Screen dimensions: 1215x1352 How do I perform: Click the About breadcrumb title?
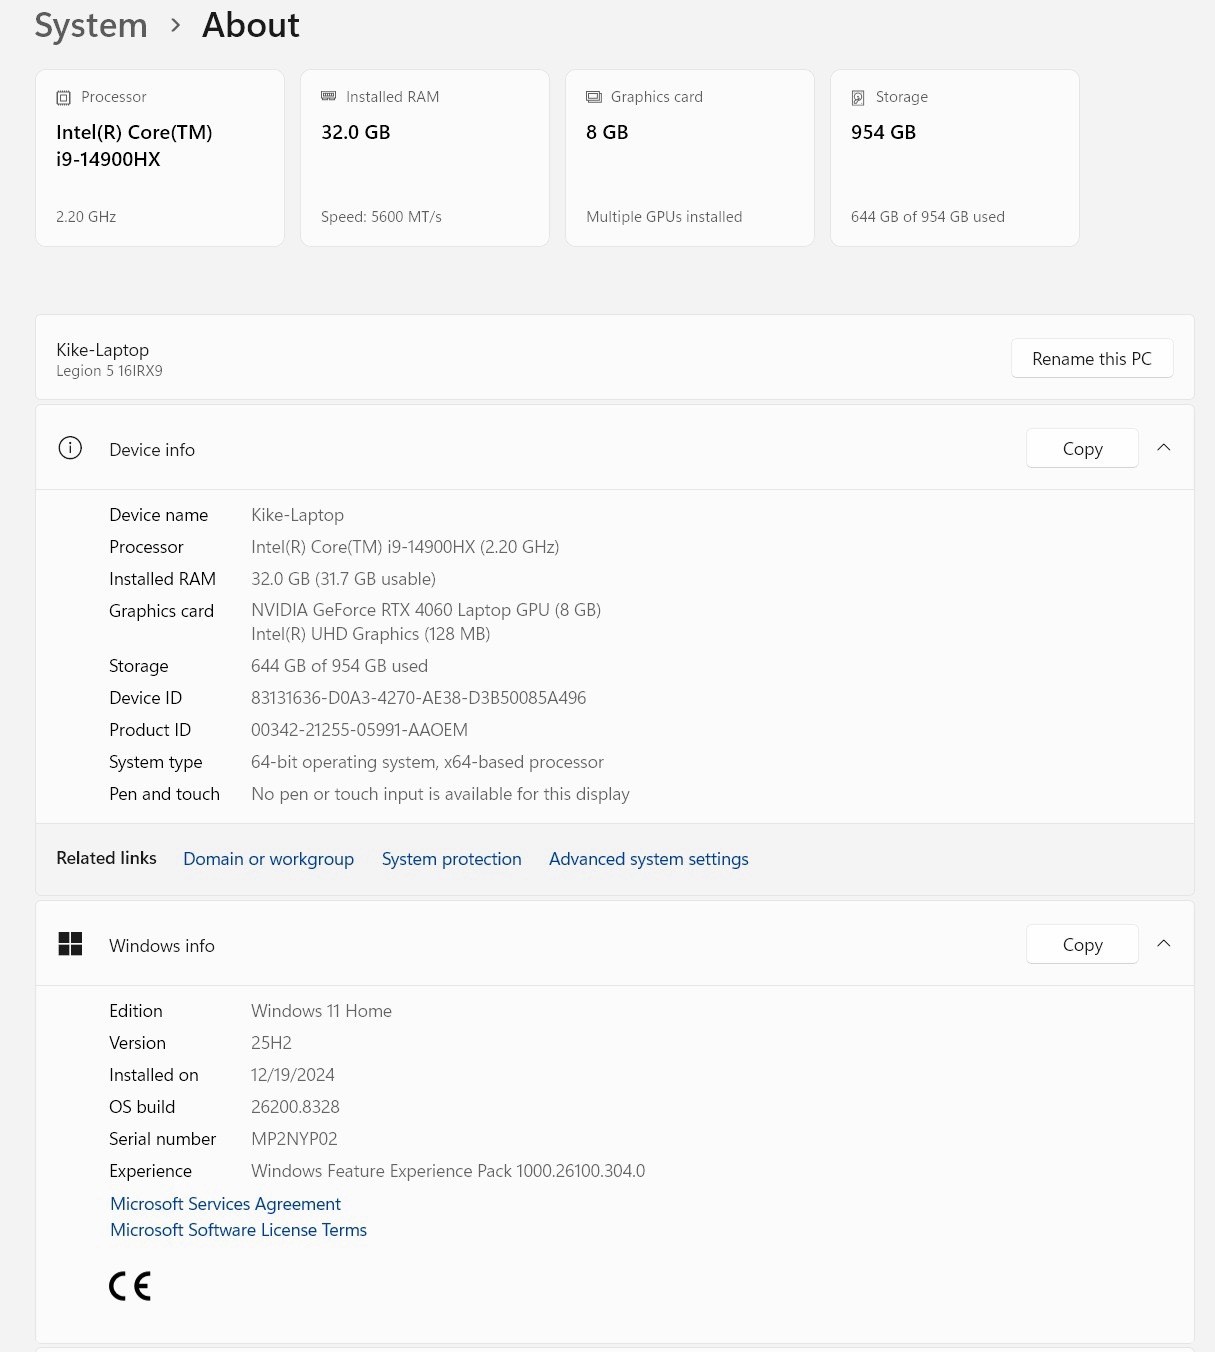[251, 25]
